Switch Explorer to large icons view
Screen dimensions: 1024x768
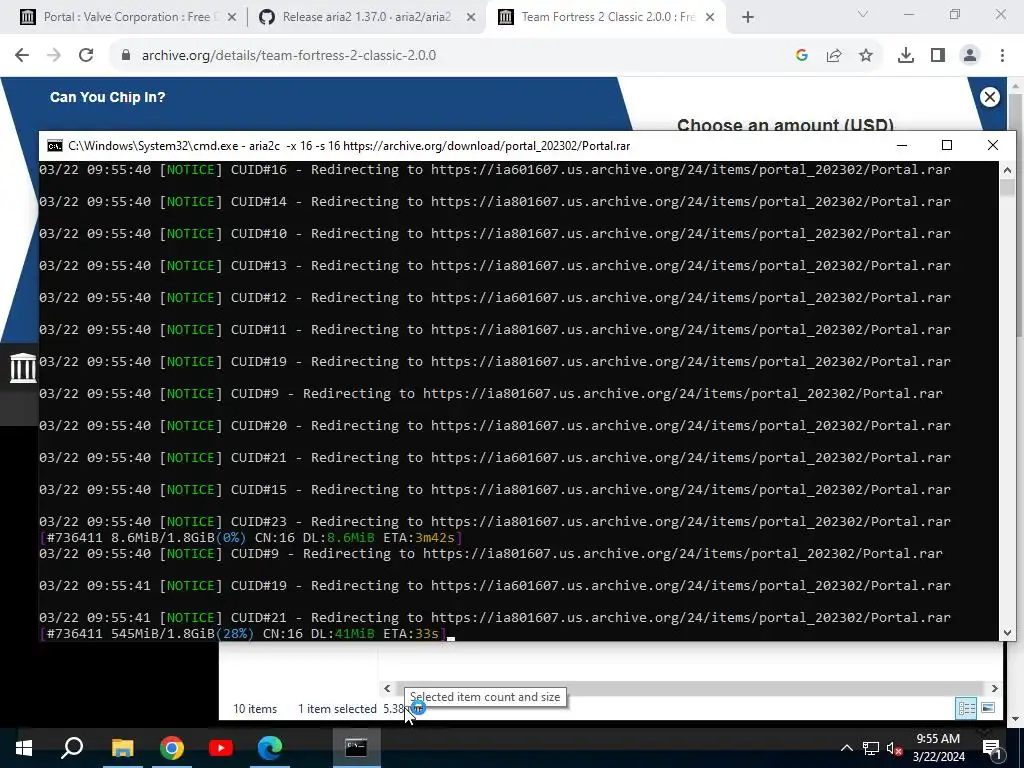coord(988,708)
